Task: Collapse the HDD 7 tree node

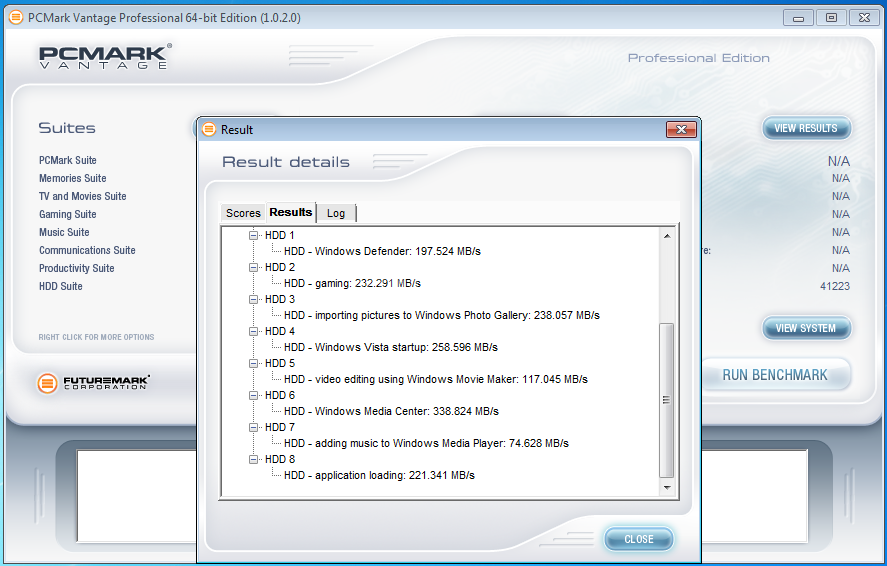Action: (253, 427)
